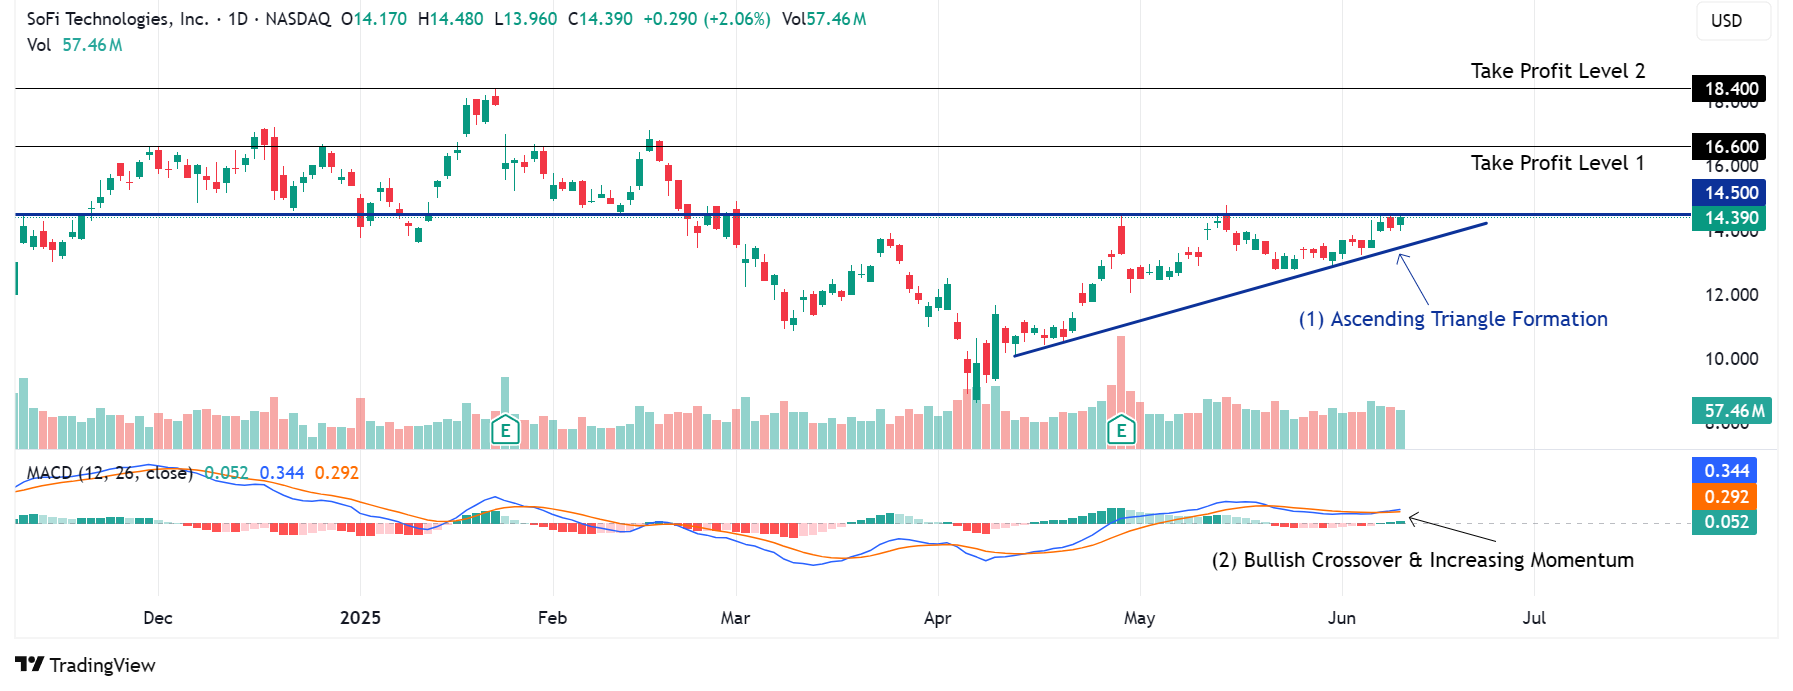The width and height of the screenshot is (1793, 691).
Task: Click the open price O14.170 value
Action: (374, 19)
